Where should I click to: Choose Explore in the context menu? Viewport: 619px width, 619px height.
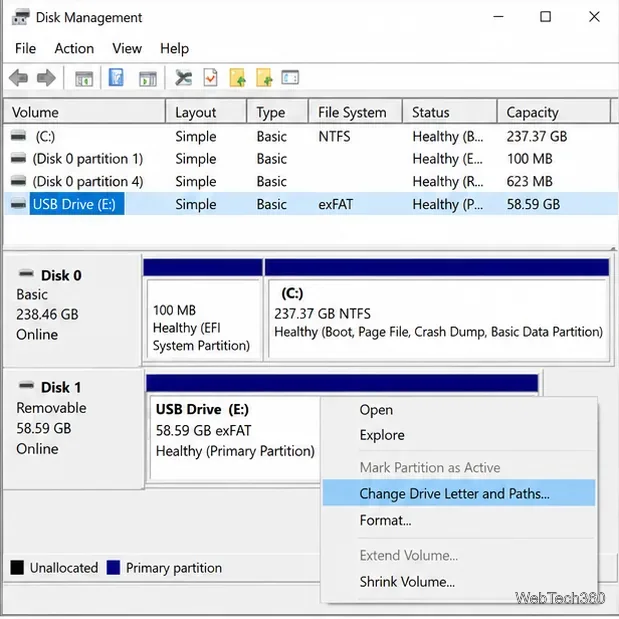coord(459,435)
